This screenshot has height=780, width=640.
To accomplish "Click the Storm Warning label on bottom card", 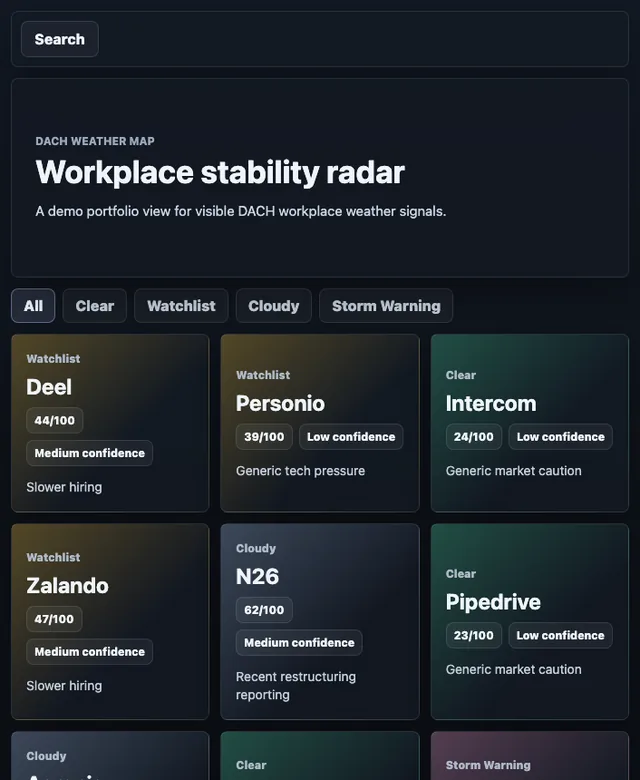I will point(488,765).
